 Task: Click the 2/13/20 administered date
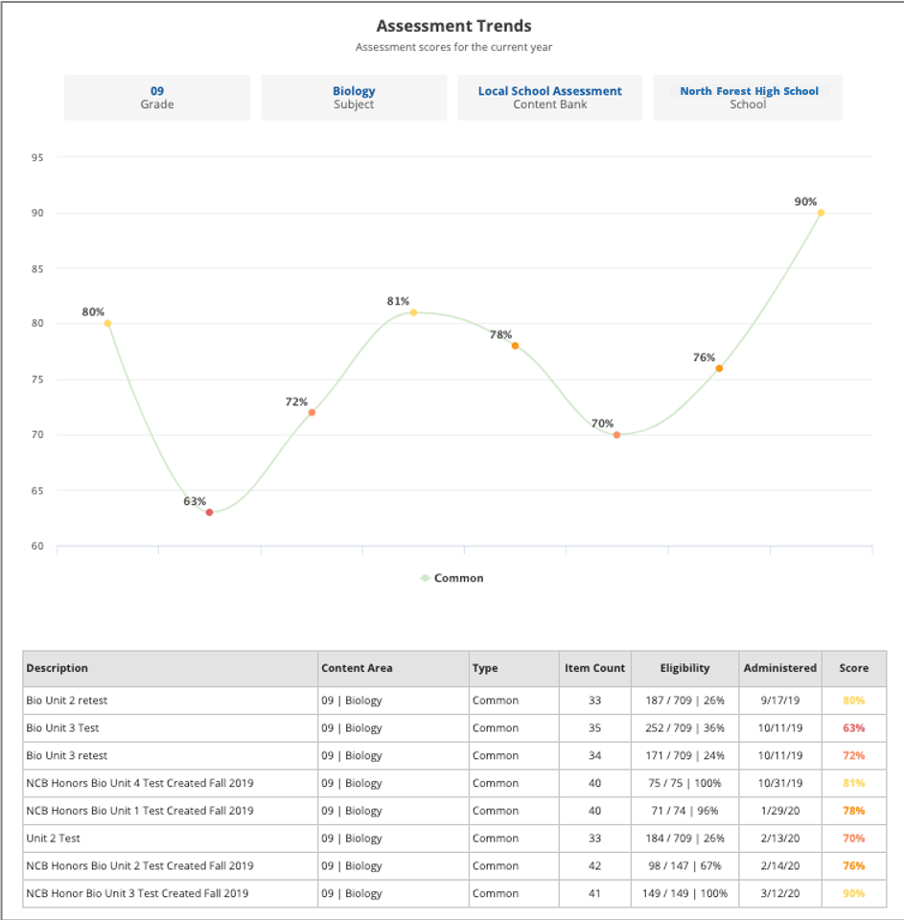780,838
